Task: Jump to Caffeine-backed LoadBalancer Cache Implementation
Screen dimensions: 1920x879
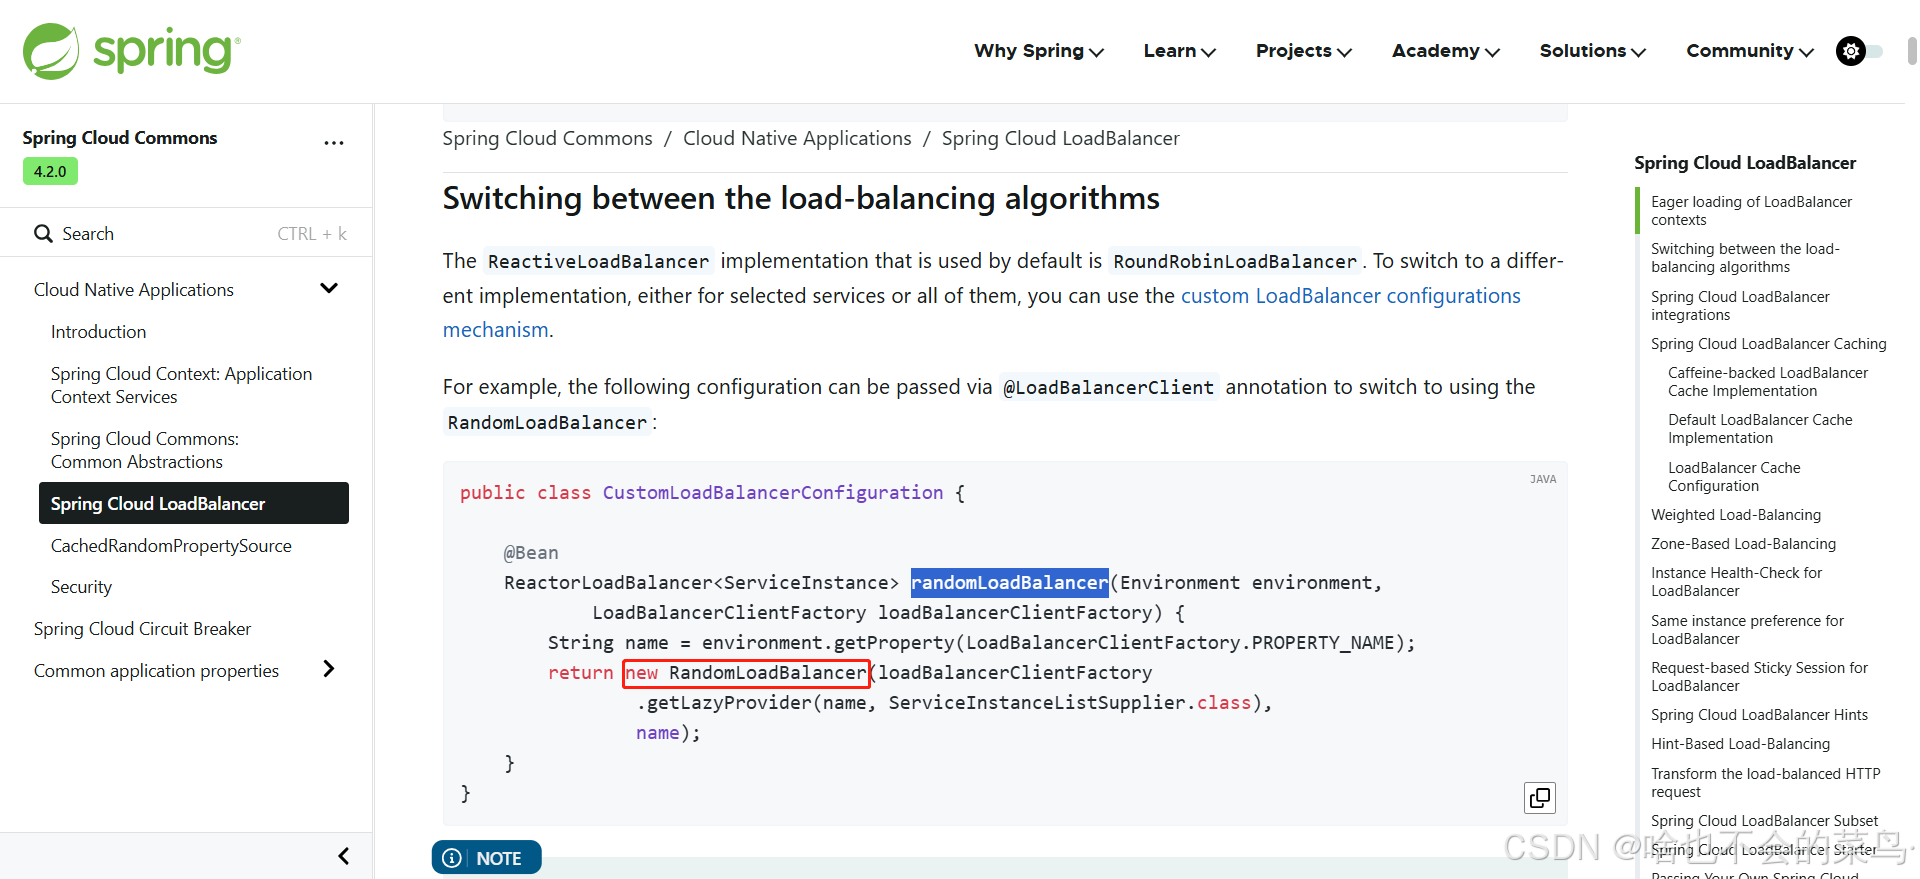Action: point(1767,382)
